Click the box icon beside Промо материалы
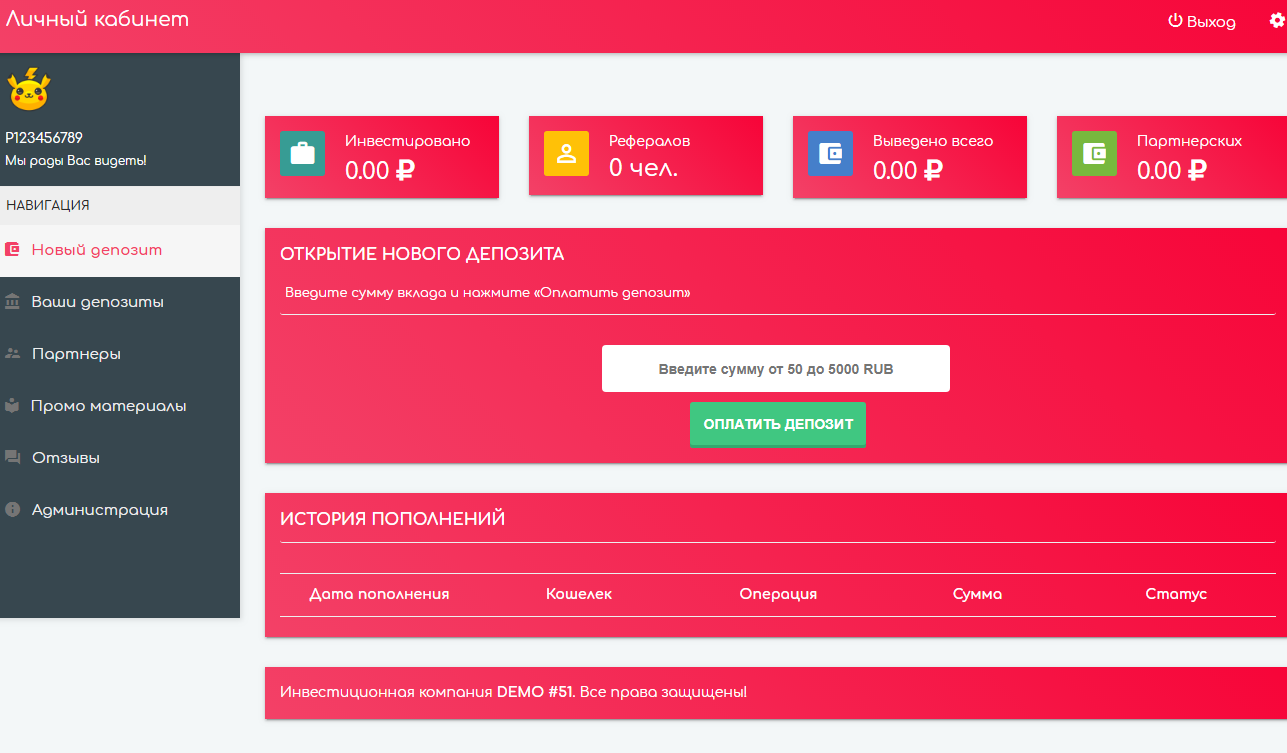 click(12, 406)
